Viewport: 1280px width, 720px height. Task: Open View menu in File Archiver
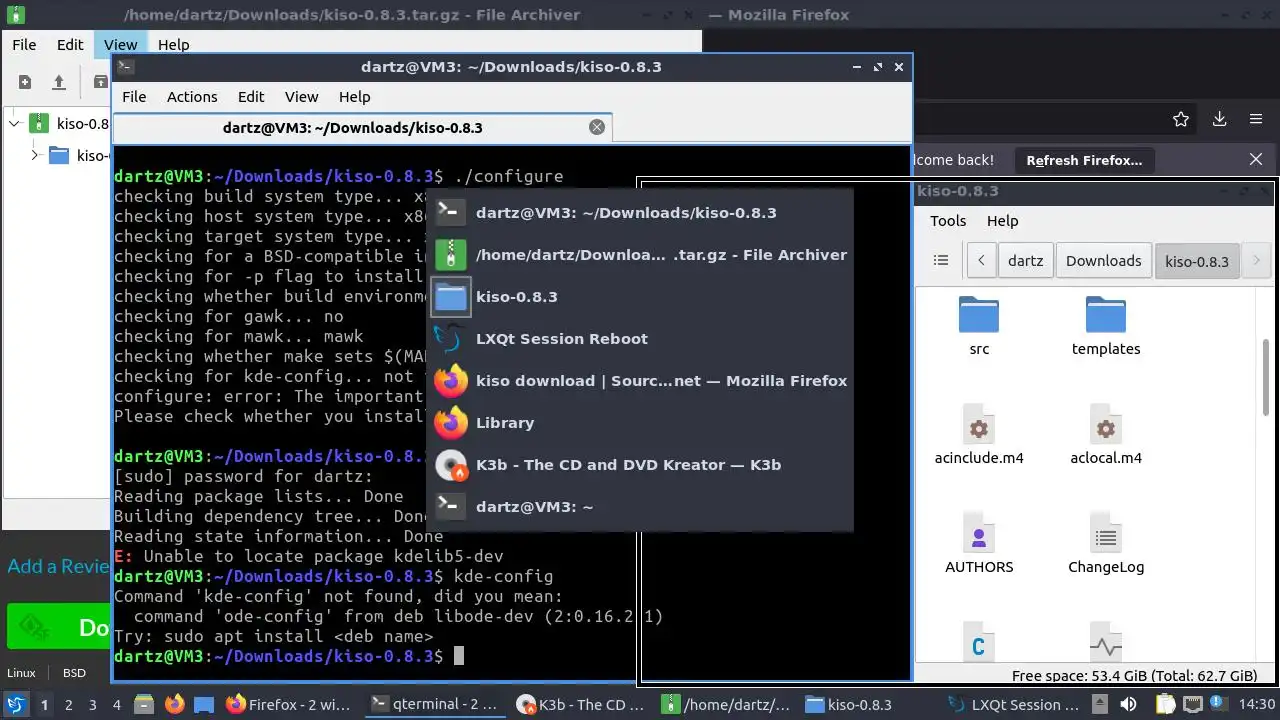tap(120, 45)
